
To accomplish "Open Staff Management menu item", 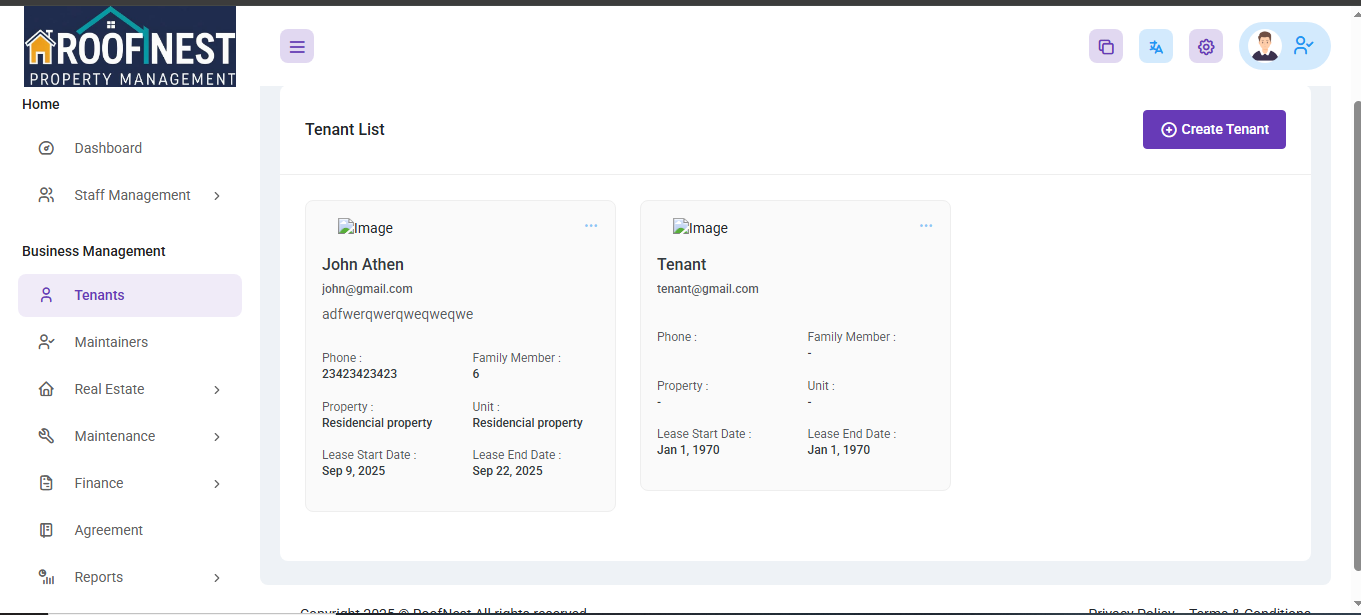I will click(130, 195).
